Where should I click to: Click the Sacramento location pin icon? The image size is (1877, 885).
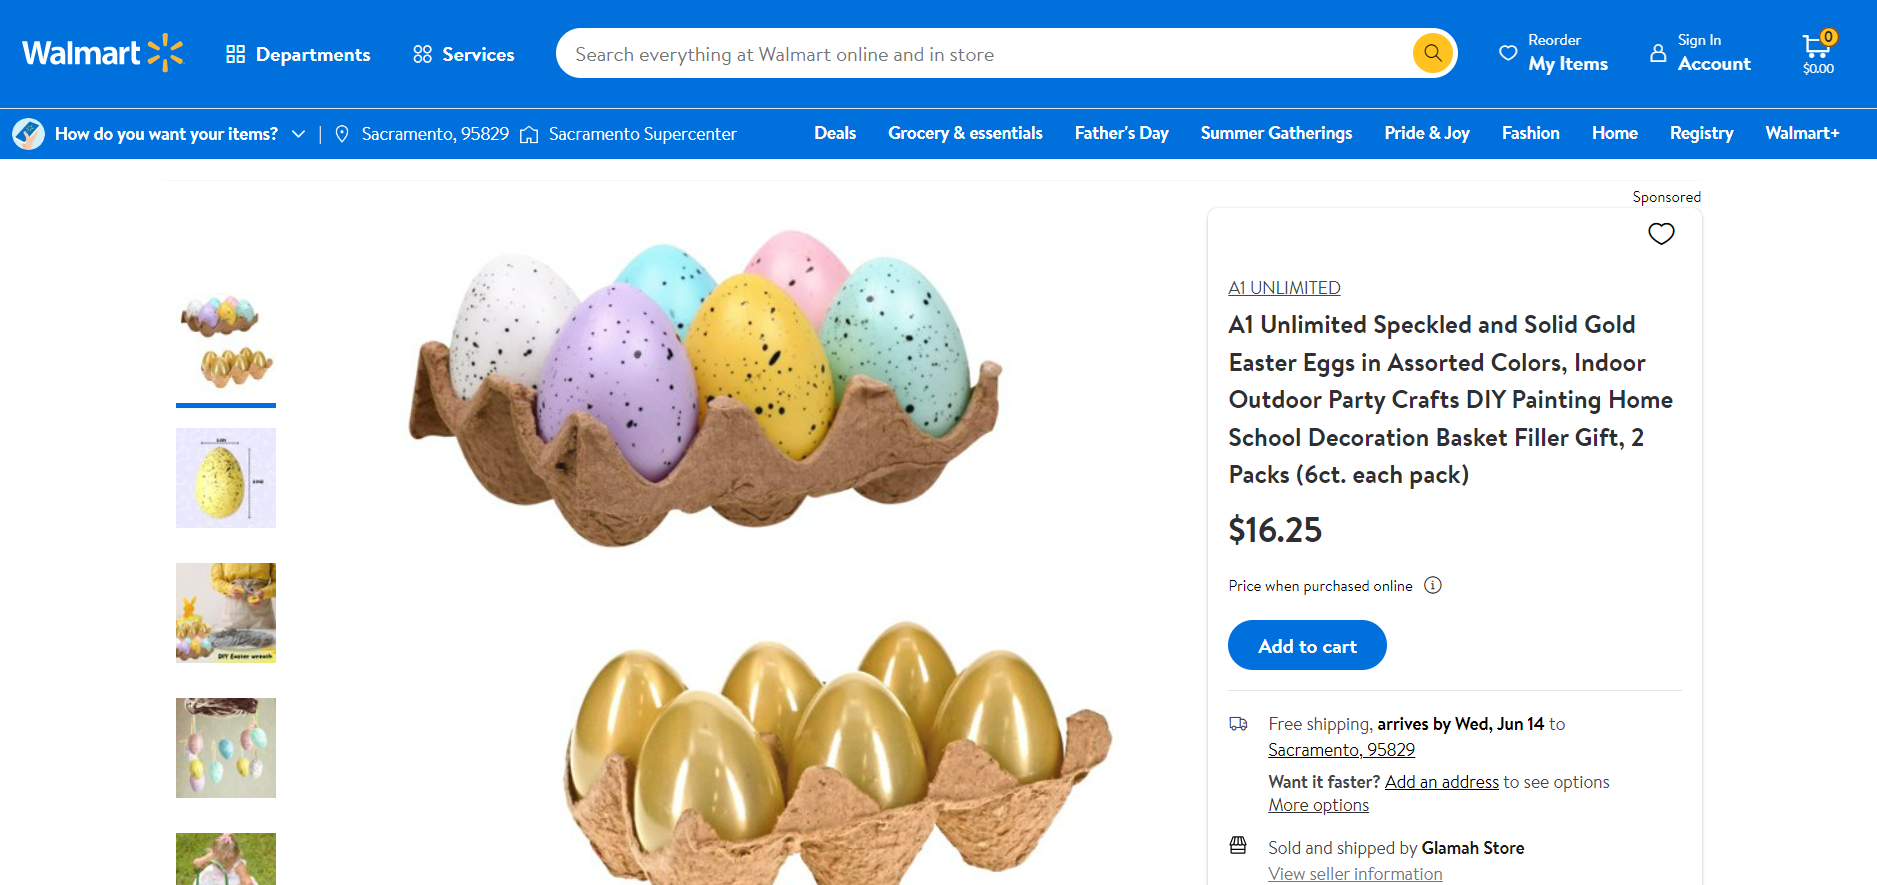pos(342,134)
